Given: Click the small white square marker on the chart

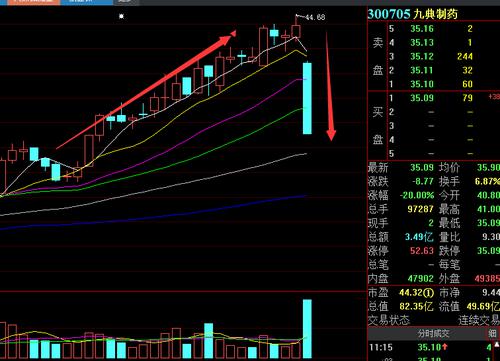Looking at the screenshot, I should click(x=121, y=16).
